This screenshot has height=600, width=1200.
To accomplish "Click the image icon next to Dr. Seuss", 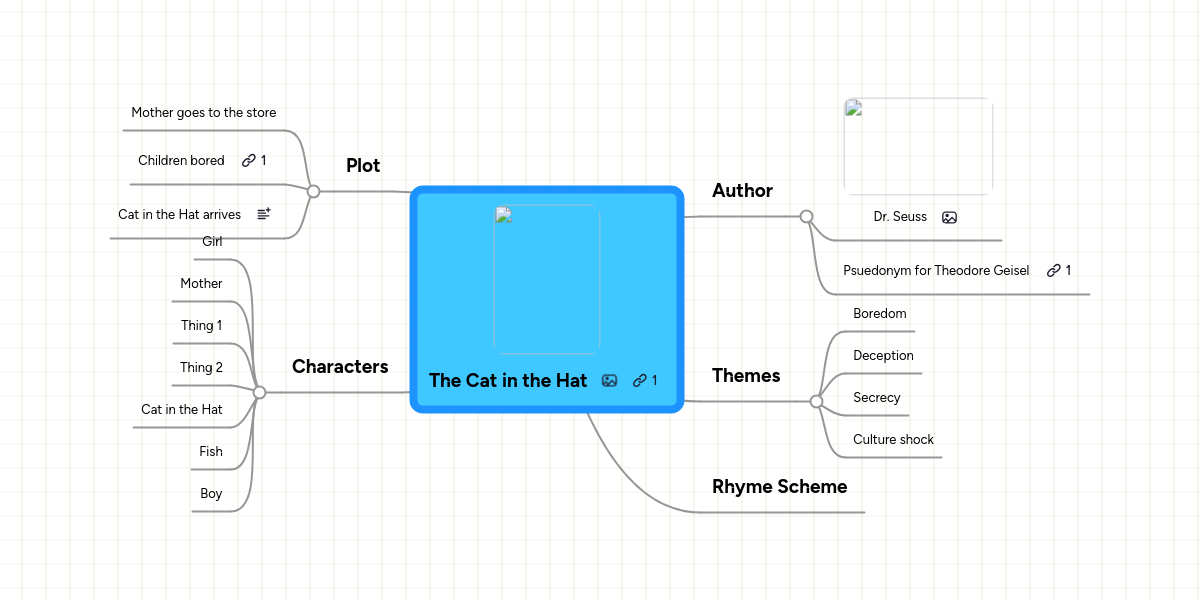I will coord(949,217).
